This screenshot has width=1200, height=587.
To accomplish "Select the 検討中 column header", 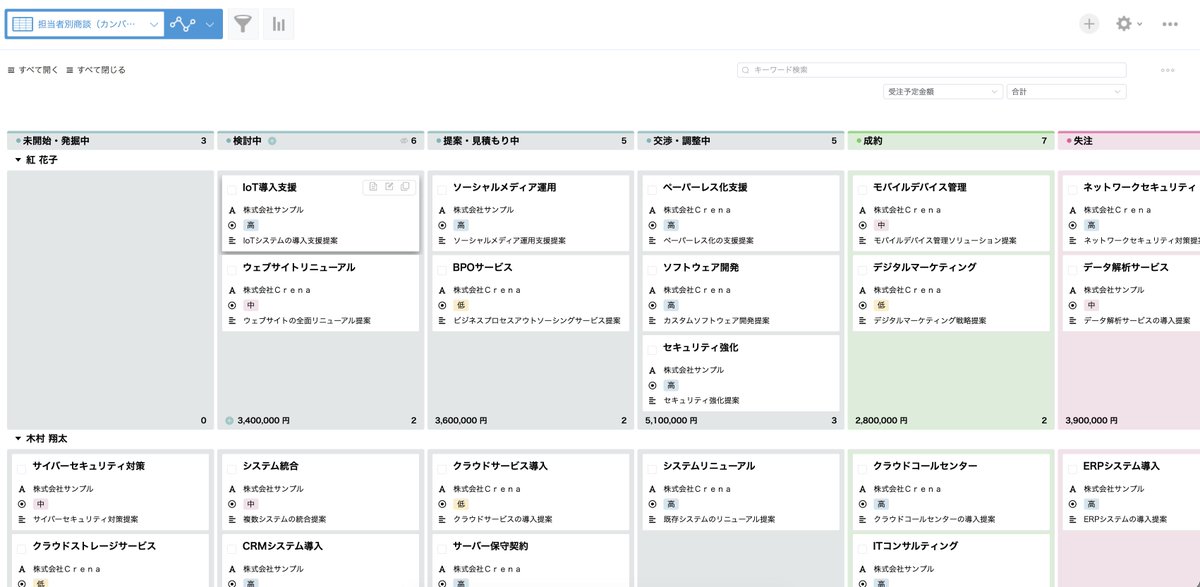I will [x=320, y=141].
